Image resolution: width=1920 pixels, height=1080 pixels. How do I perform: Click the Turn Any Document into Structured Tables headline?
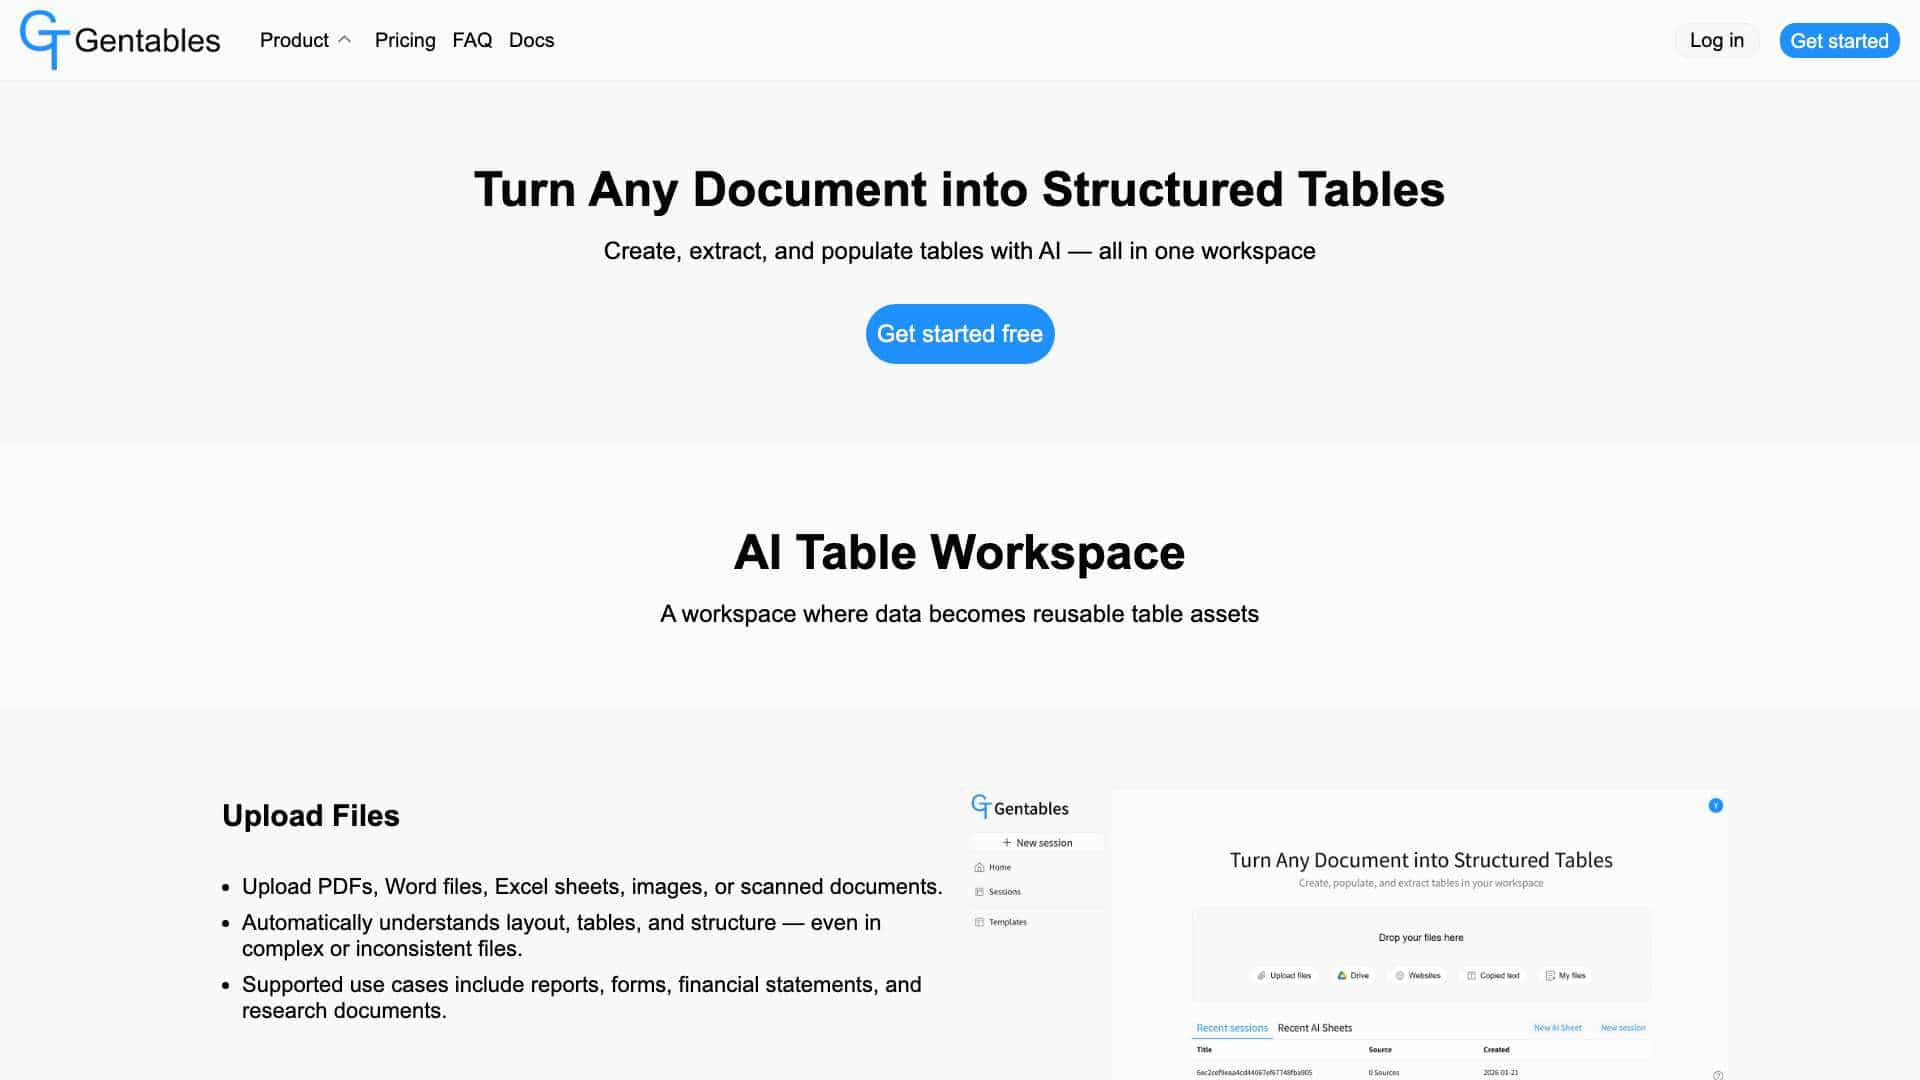point(960,190)
